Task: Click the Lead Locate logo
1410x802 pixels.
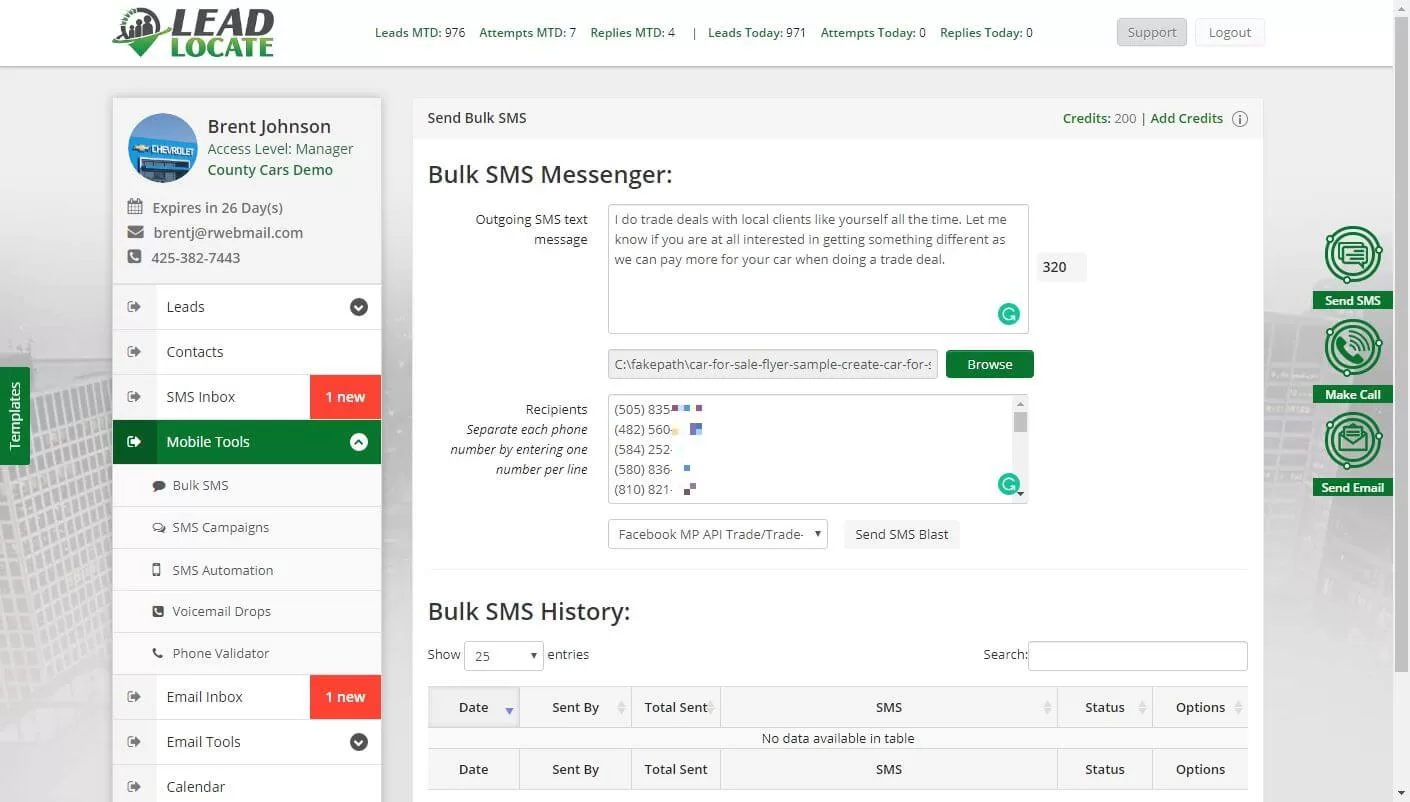Action: click(x=193, y=33)
